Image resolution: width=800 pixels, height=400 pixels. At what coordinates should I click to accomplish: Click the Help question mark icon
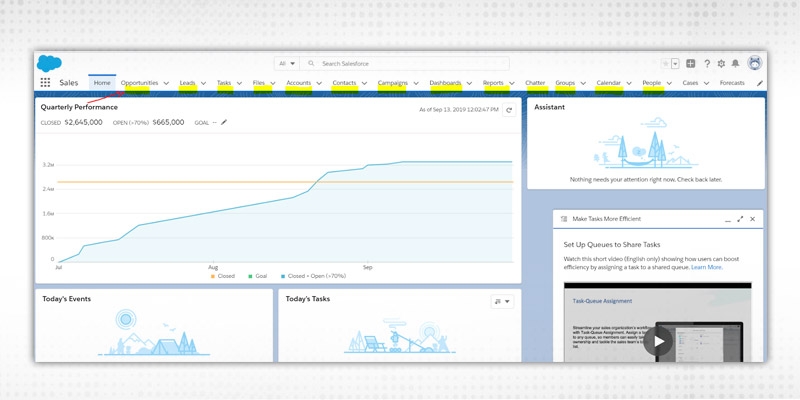[x=707, y=63]
